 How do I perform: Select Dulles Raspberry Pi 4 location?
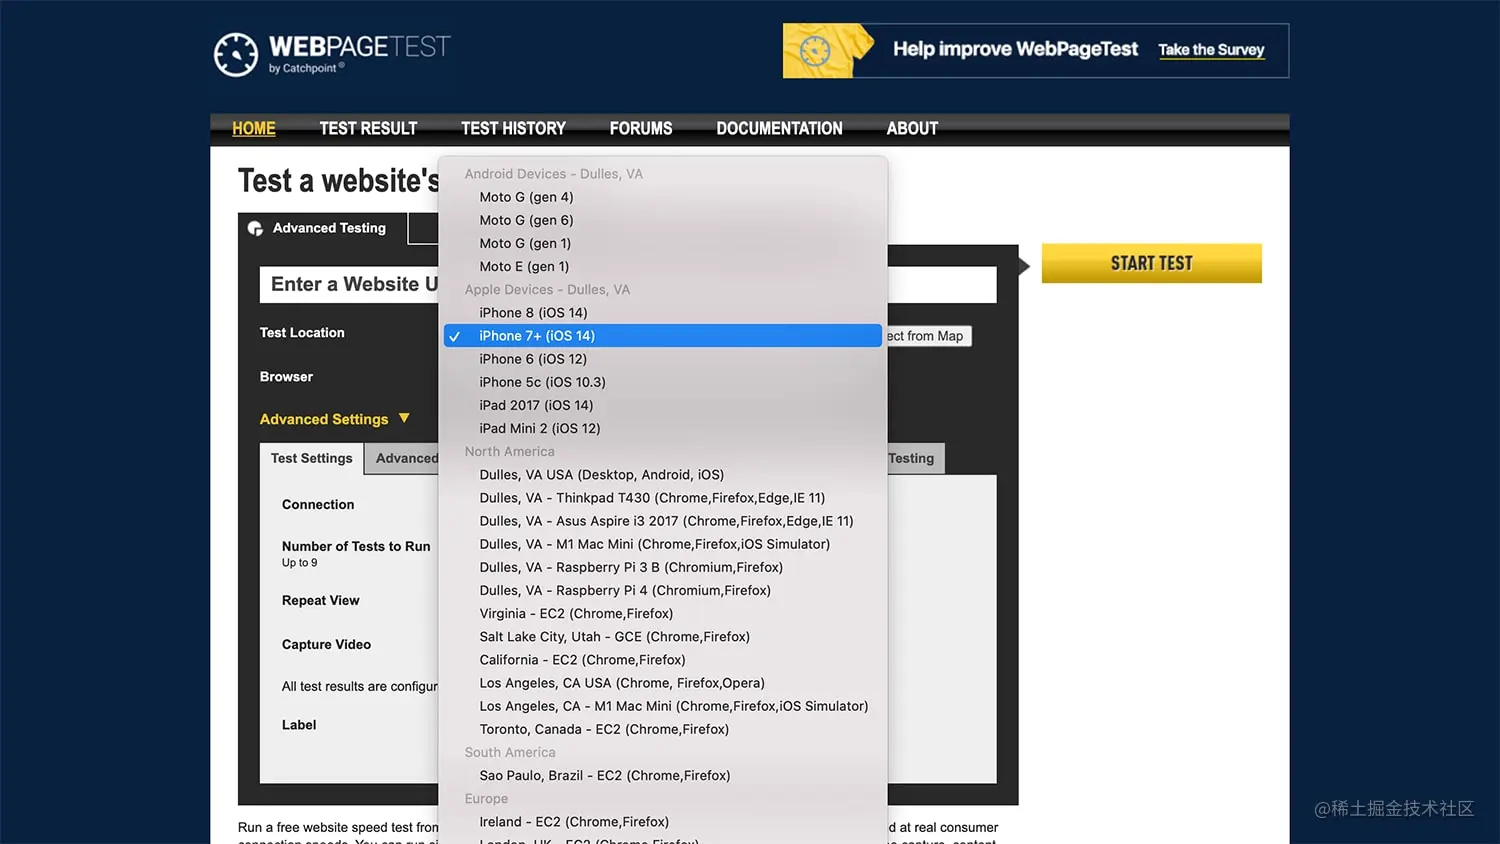[x=662, y=590]
